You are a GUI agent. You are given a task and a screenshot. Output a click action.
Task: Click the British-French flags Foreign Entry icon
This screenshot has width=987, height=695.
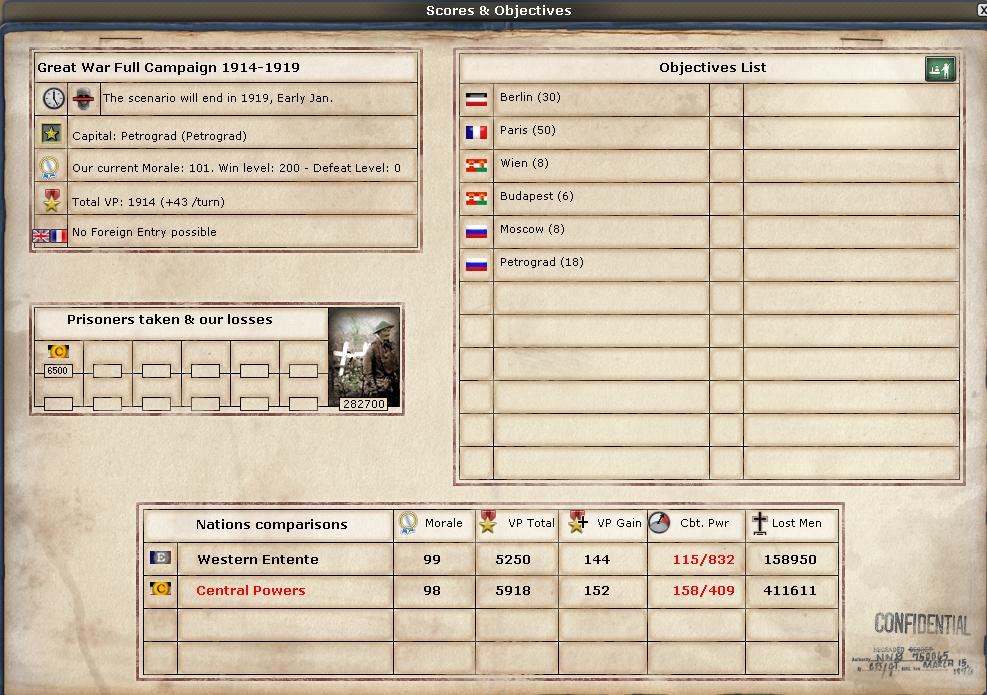(x=49, y=235)
